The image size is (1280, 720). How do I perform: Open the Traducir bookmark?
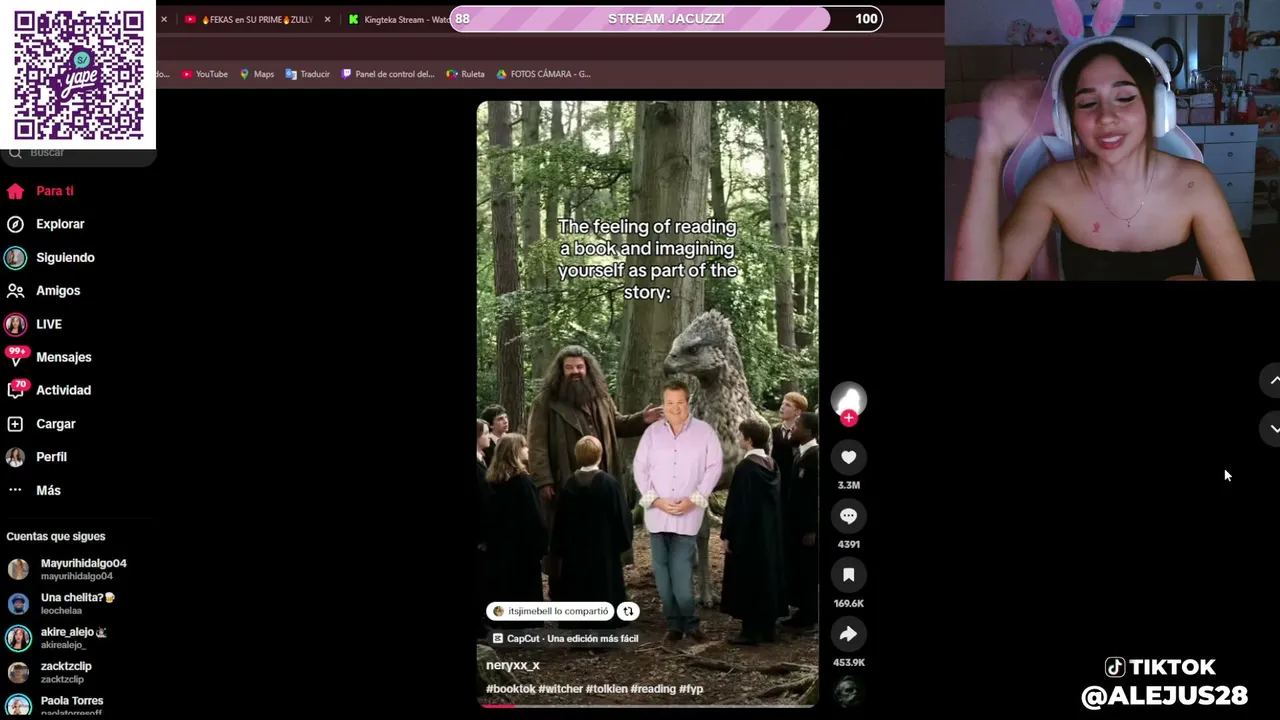pos(307,74)
